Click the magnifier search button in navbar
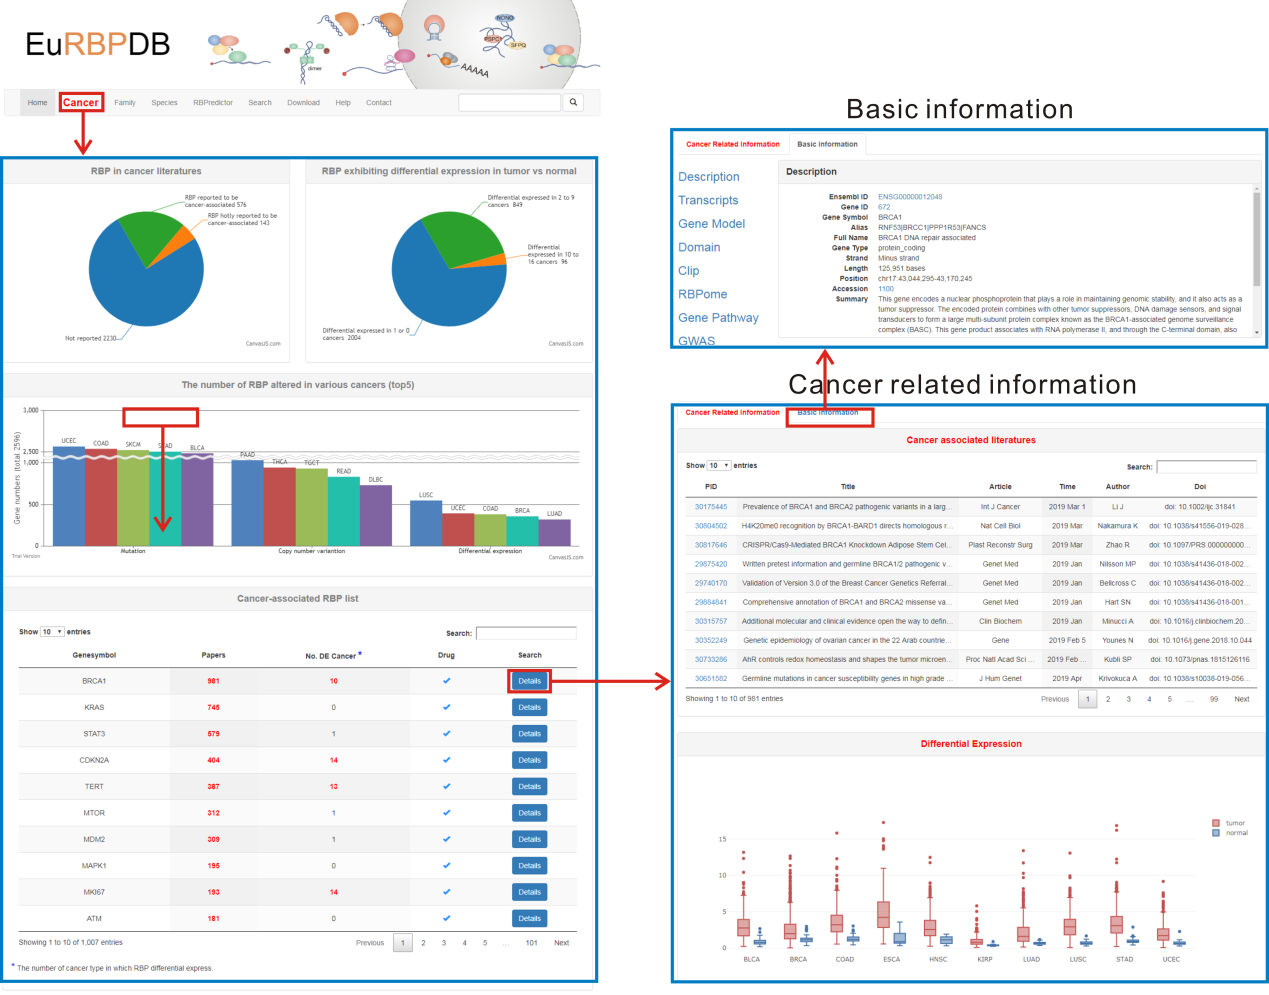This screenshot has height=995, width=1269. (x=573, y=102)
